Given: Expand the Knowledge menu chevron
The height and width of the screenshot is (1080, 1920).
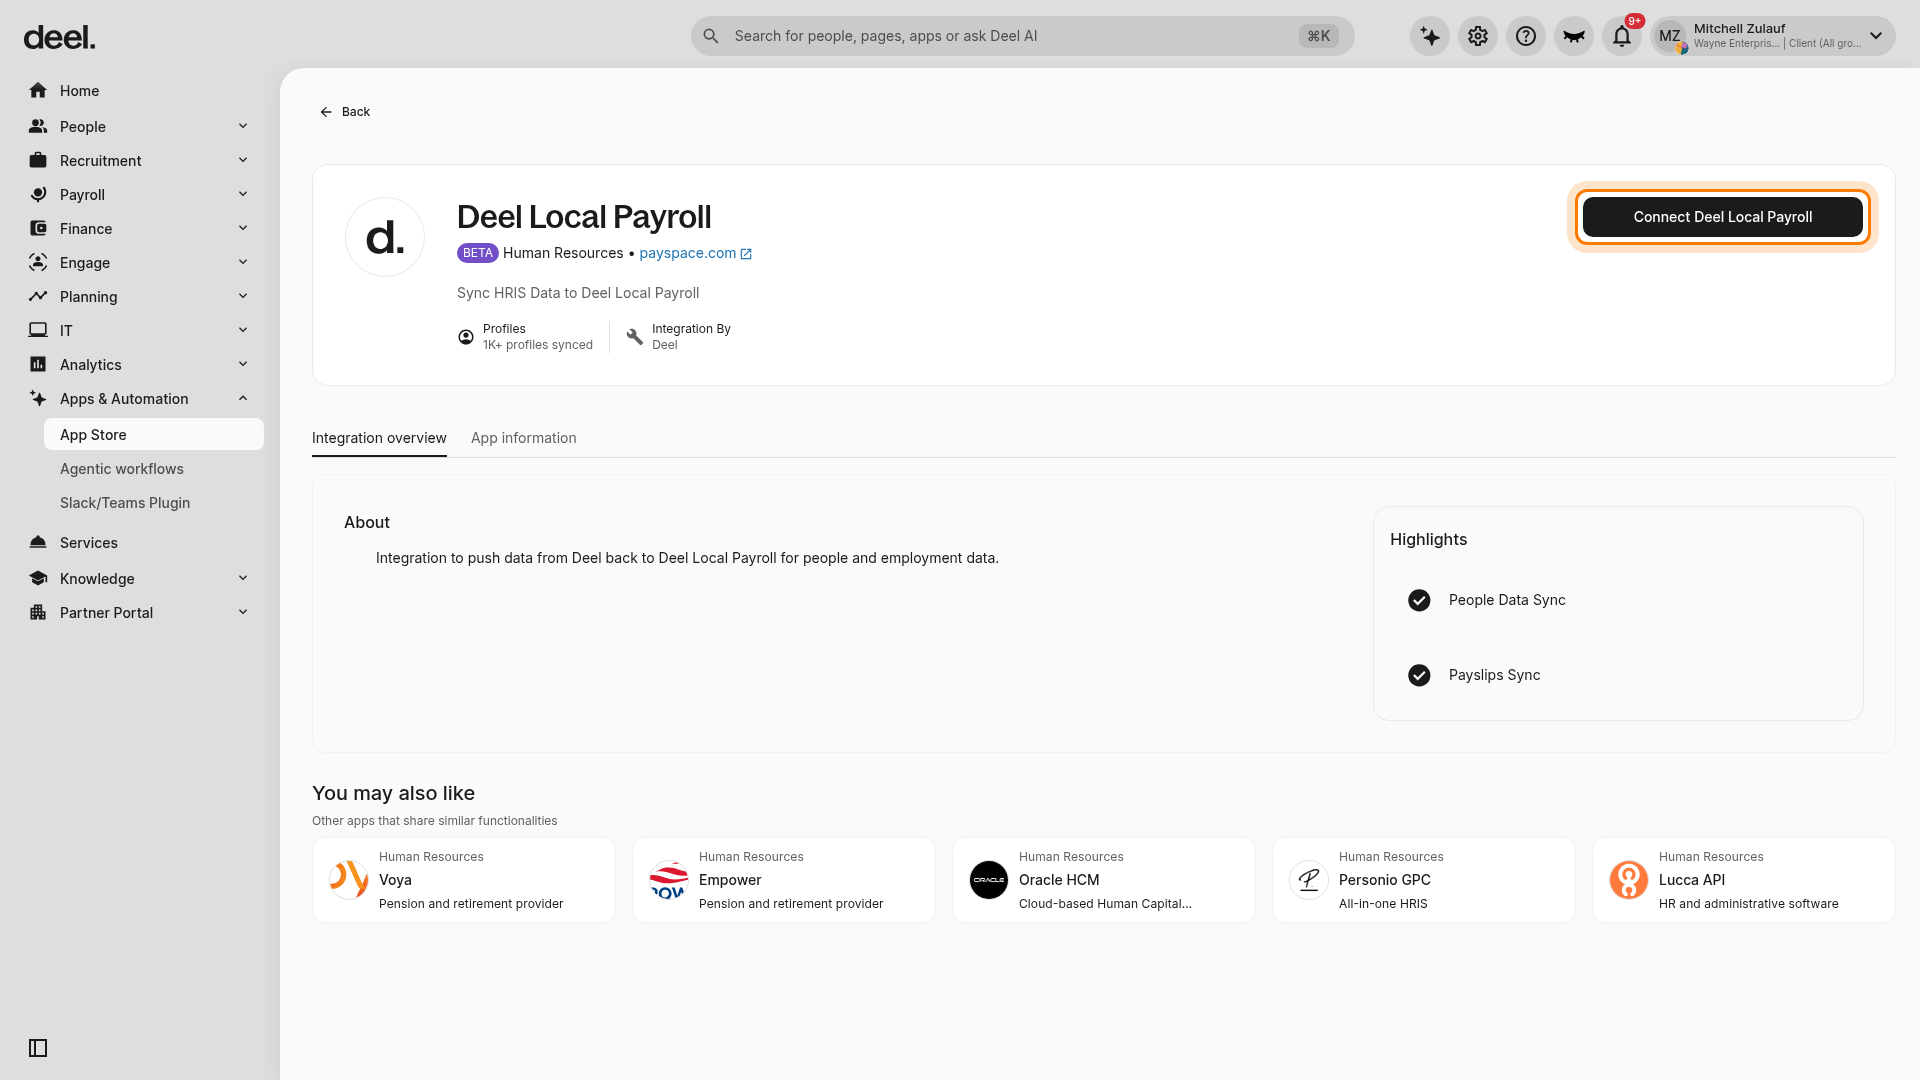Looking at the screenshot, I should coord(243,579).
